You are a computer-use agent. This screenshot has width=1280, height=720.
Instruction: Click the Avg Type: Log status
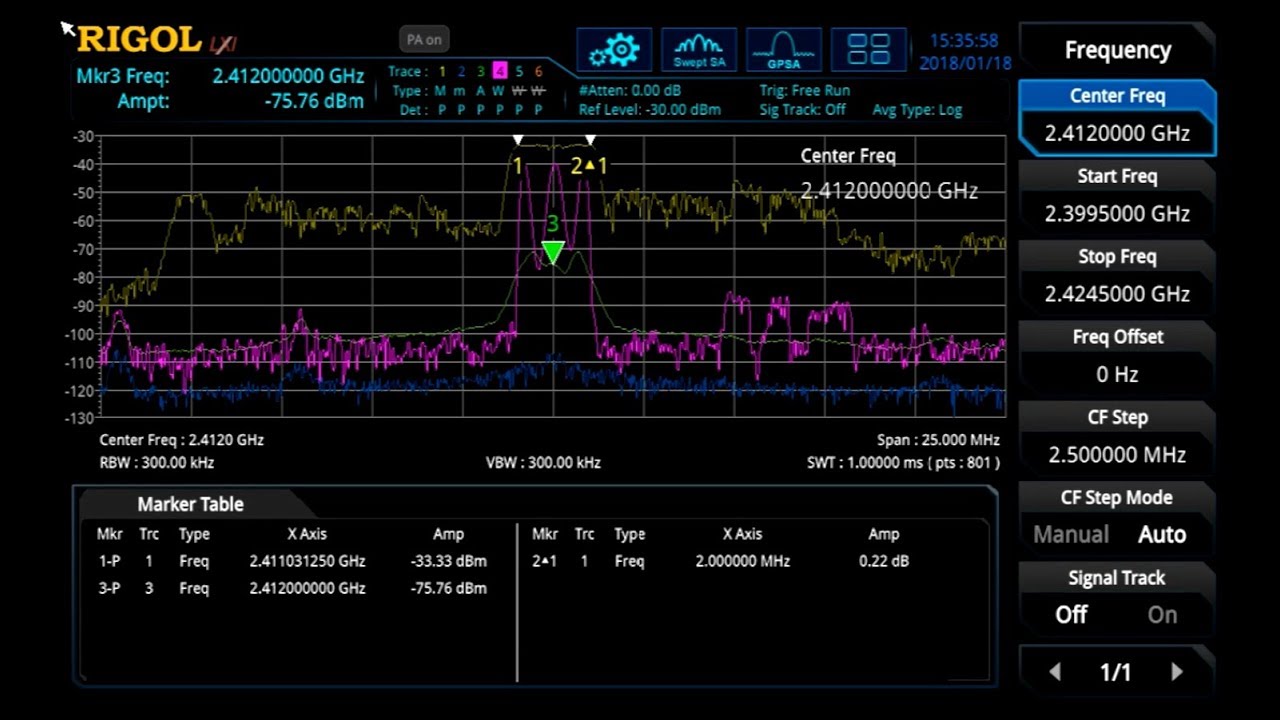pos(917,110)
